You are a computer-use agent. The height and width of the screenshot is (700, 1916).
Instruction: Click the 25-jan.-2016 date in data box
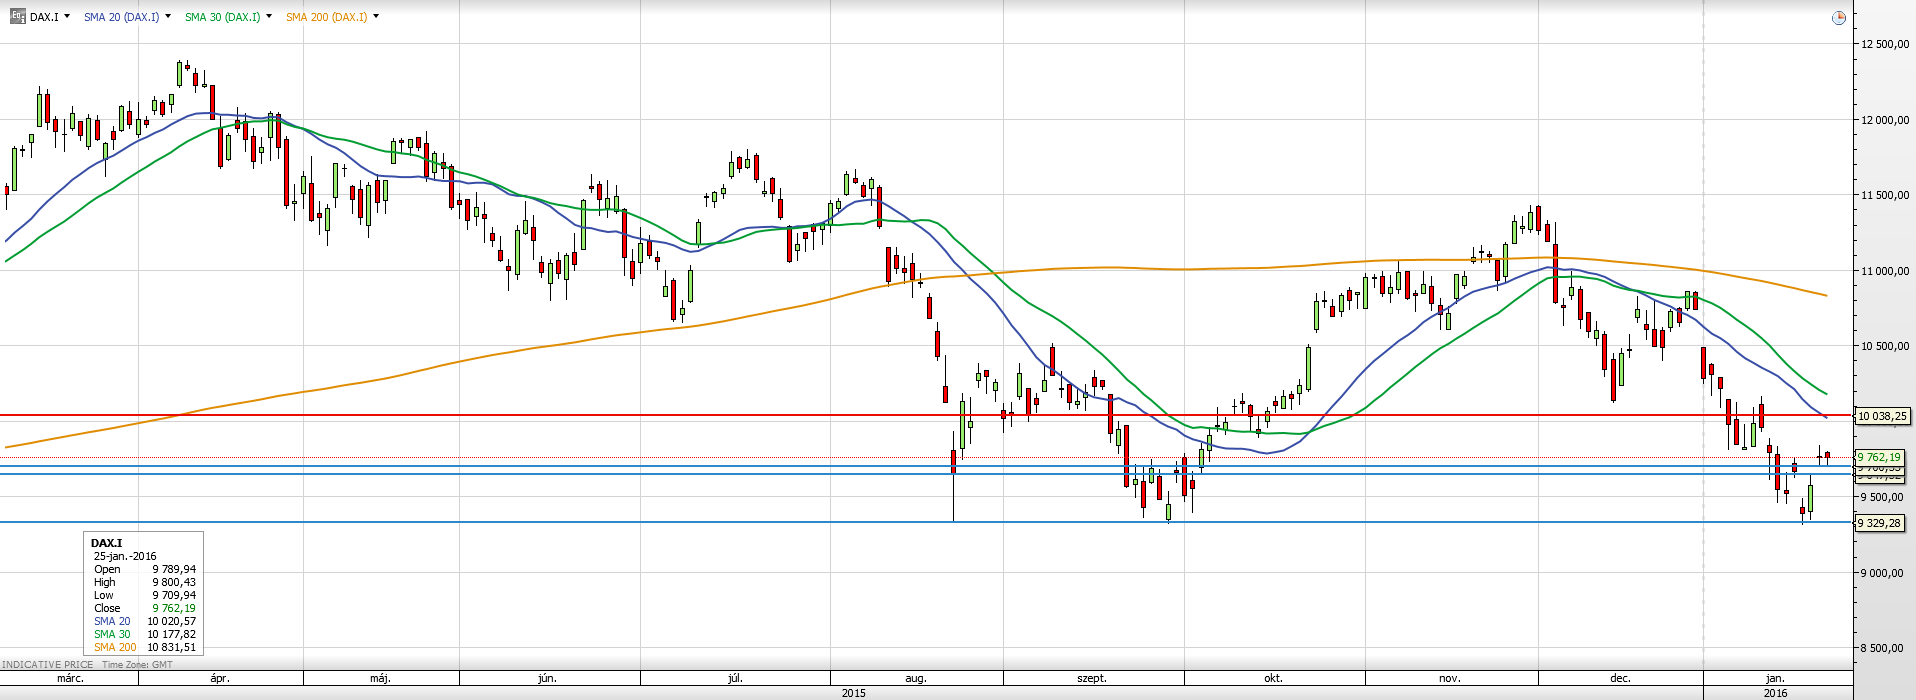125,556
